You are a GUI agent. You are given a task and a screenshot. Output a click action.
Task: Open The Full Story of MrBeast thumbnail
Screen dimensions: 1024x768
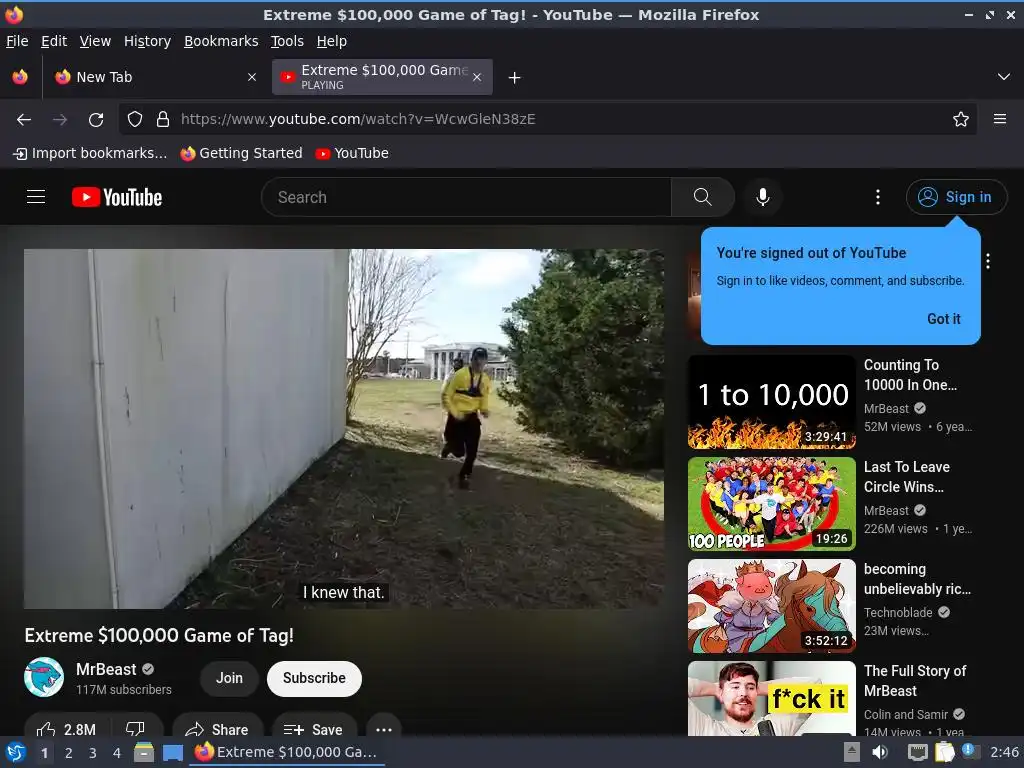tap(771, 698)
